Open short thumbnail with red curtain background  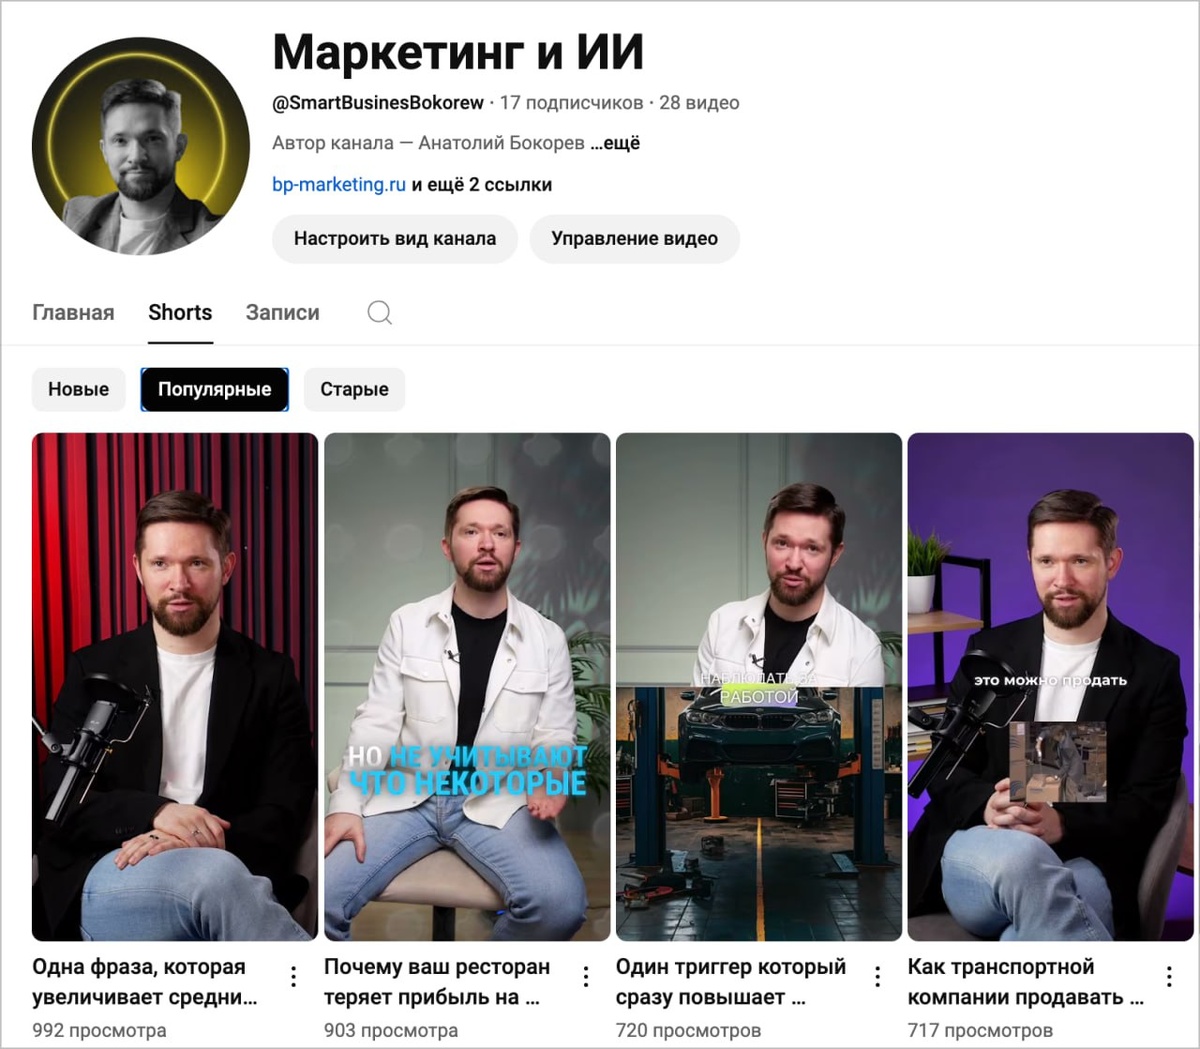tap(175, 687)
